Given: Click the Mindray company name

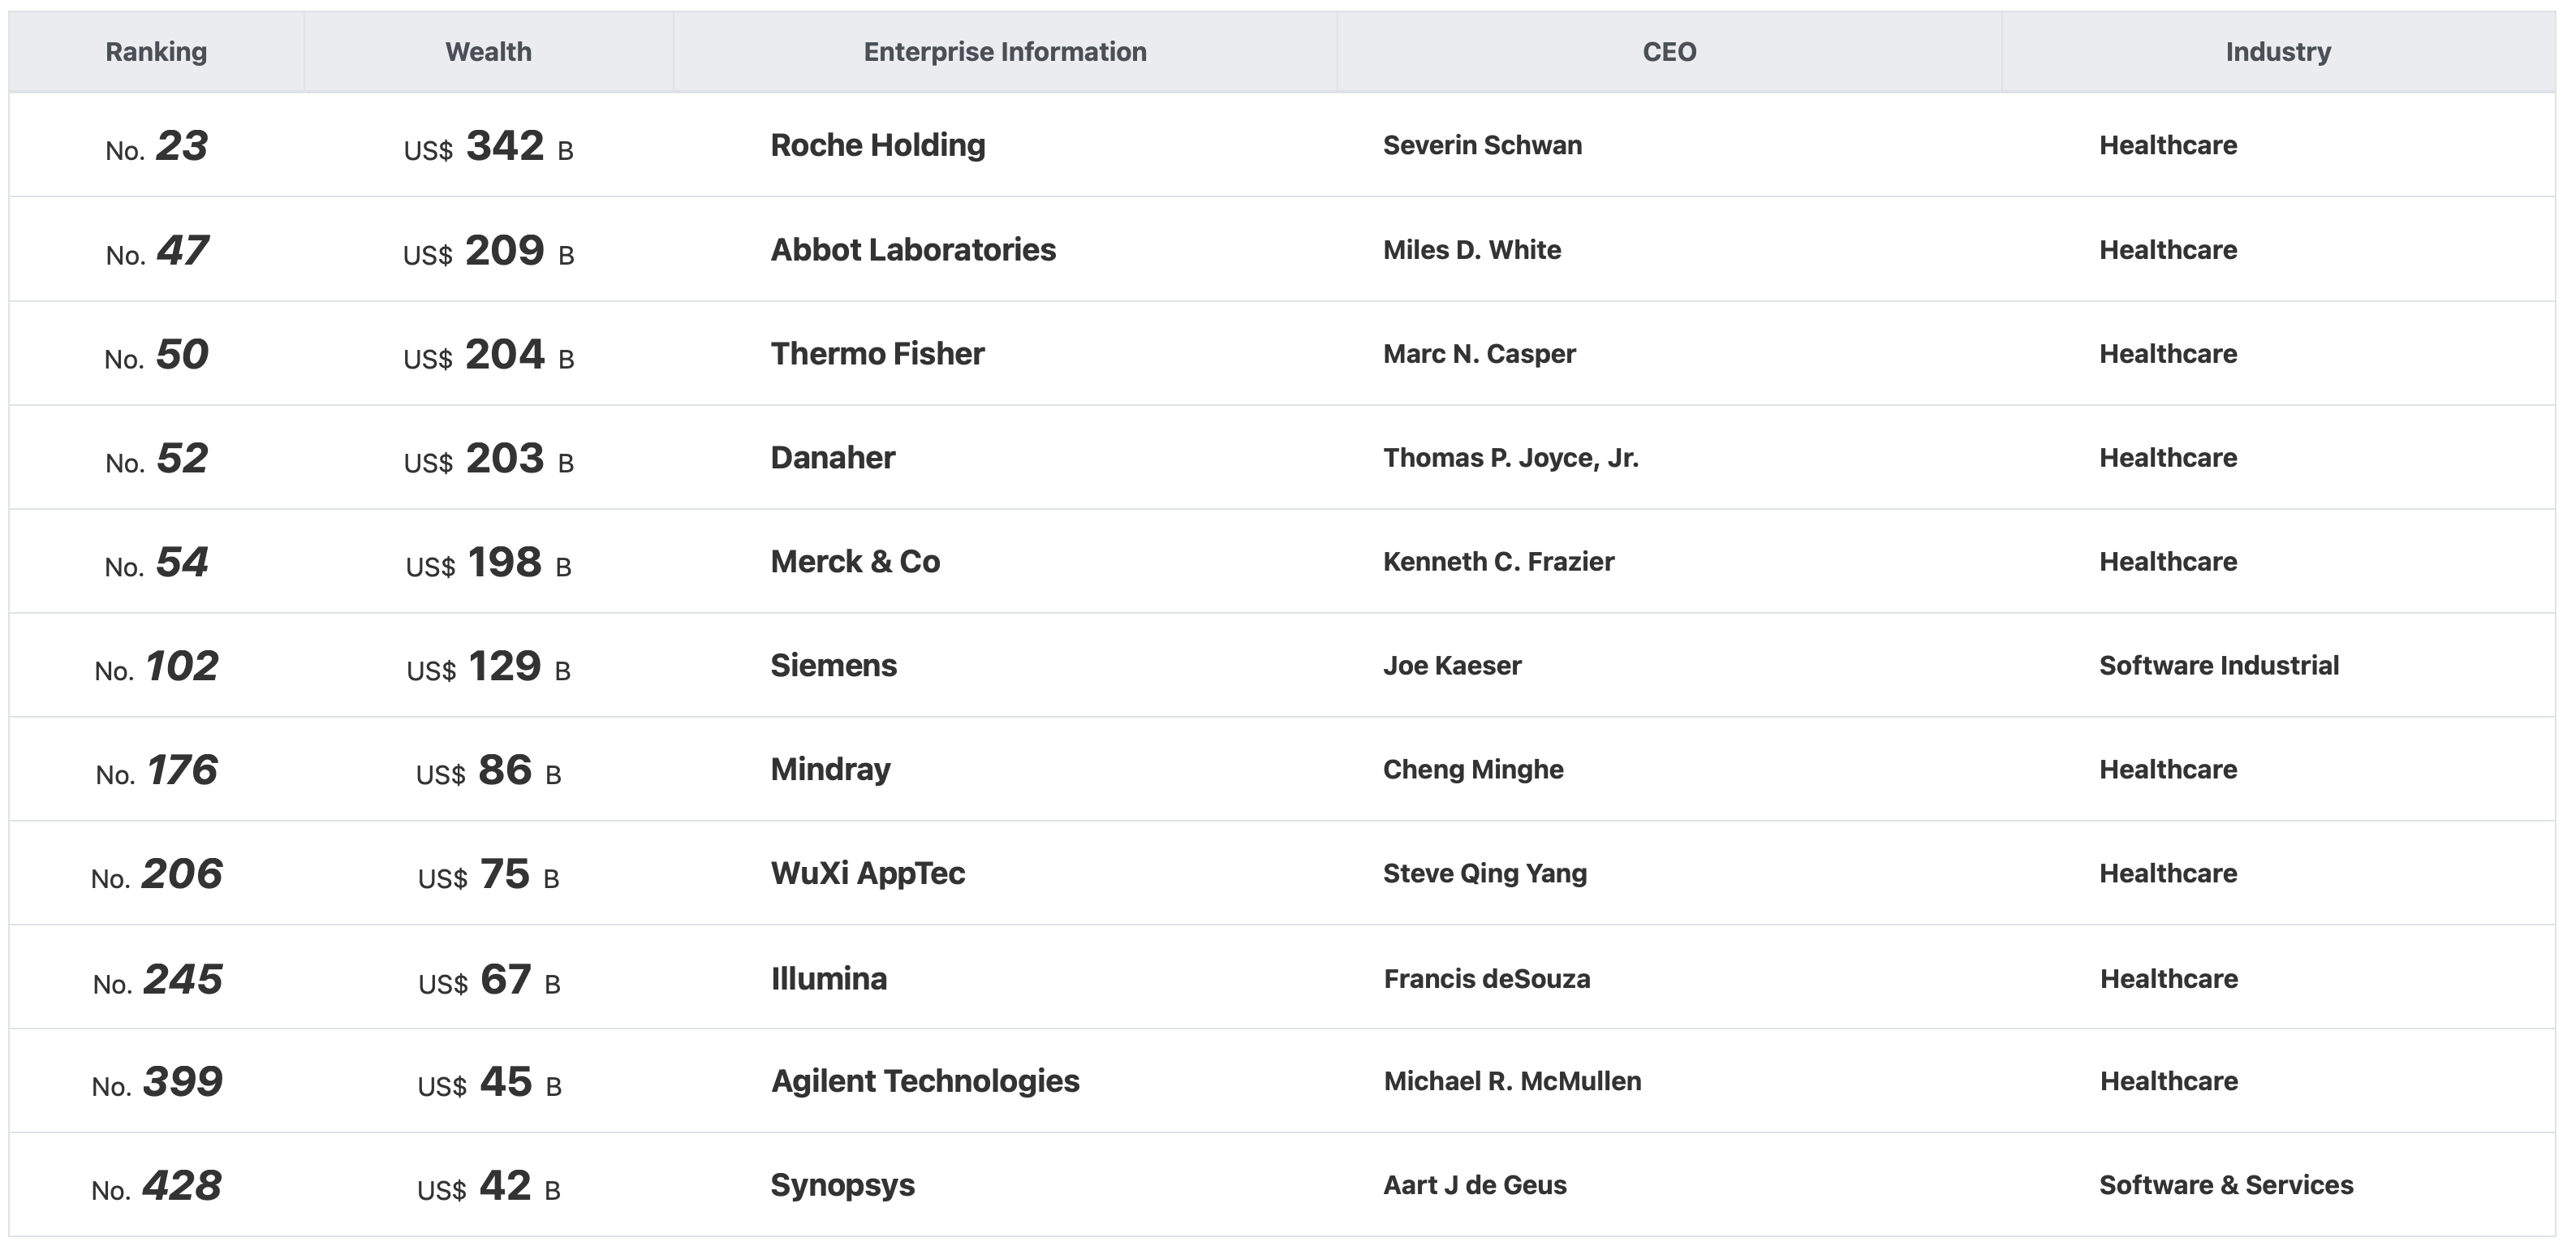Looking at the screenshot, I should tap(830, 770).
